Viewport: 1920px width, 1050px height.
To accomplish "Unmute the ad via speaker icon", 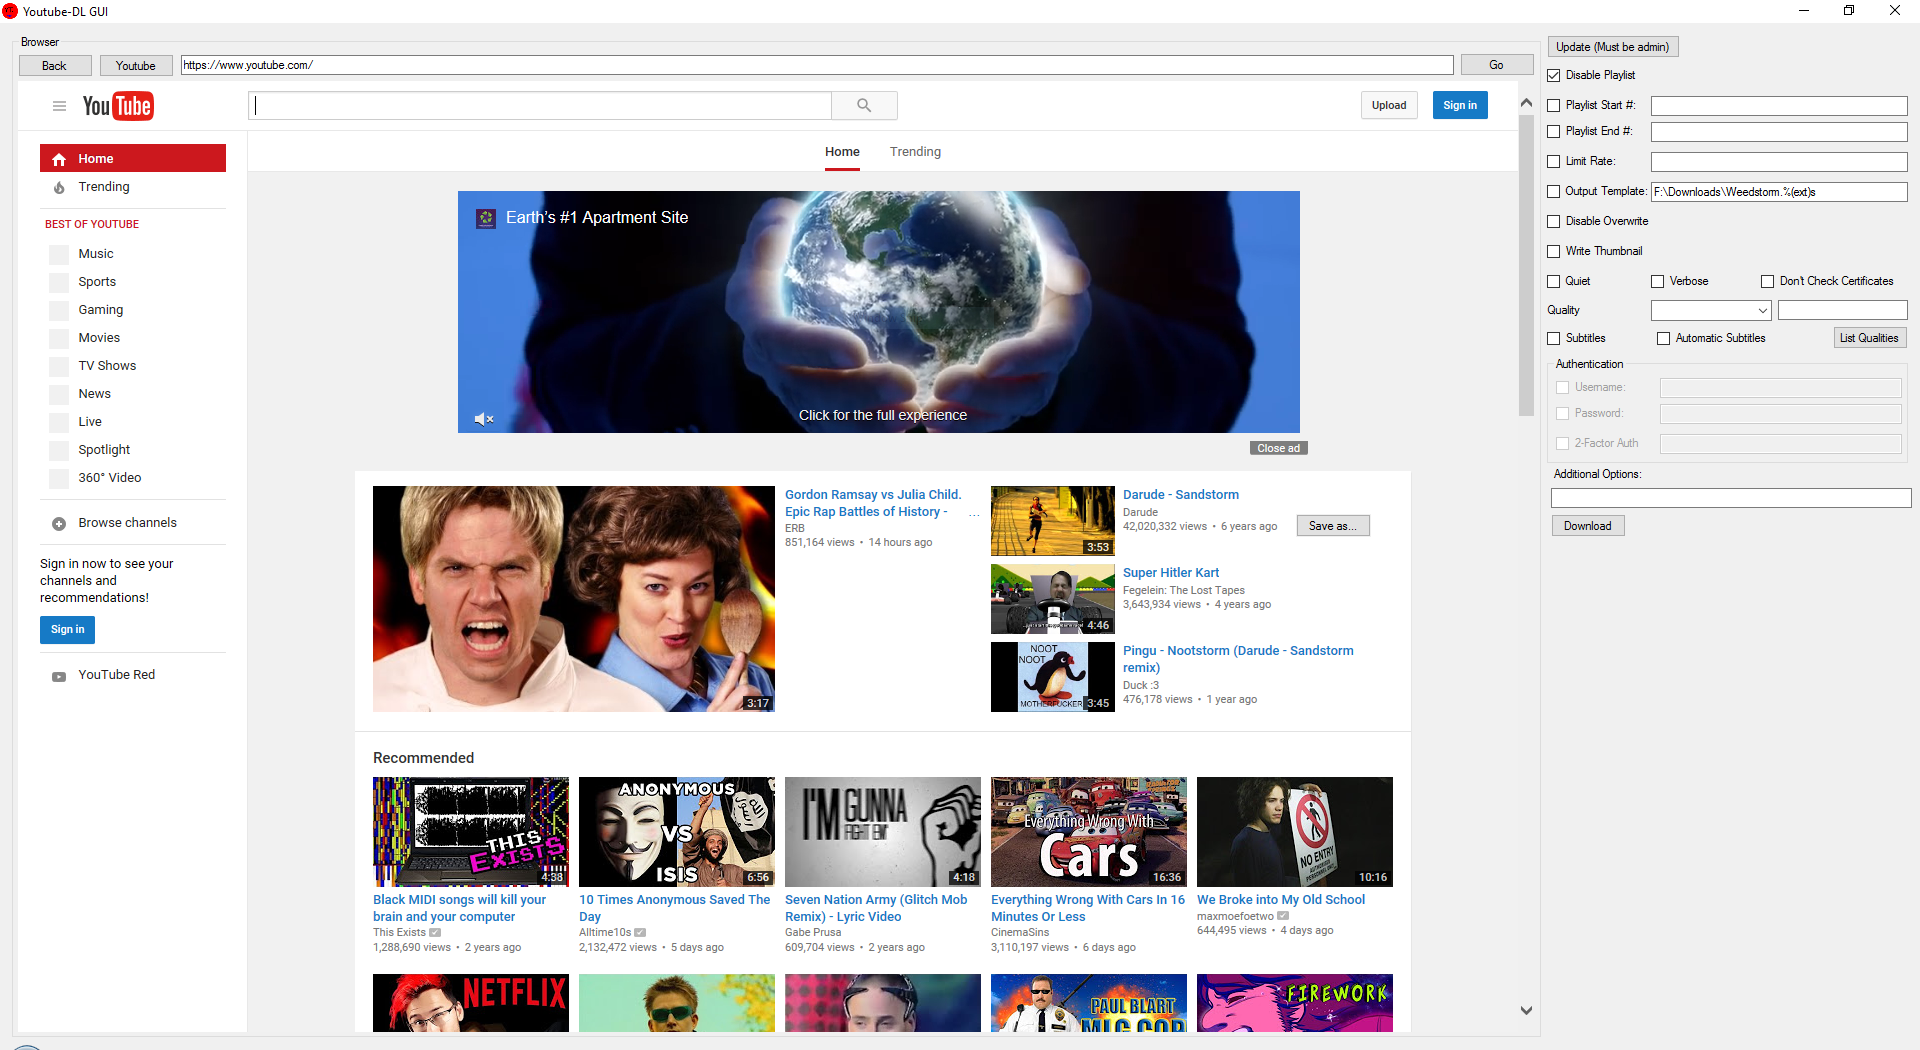I will click(484, 419).
